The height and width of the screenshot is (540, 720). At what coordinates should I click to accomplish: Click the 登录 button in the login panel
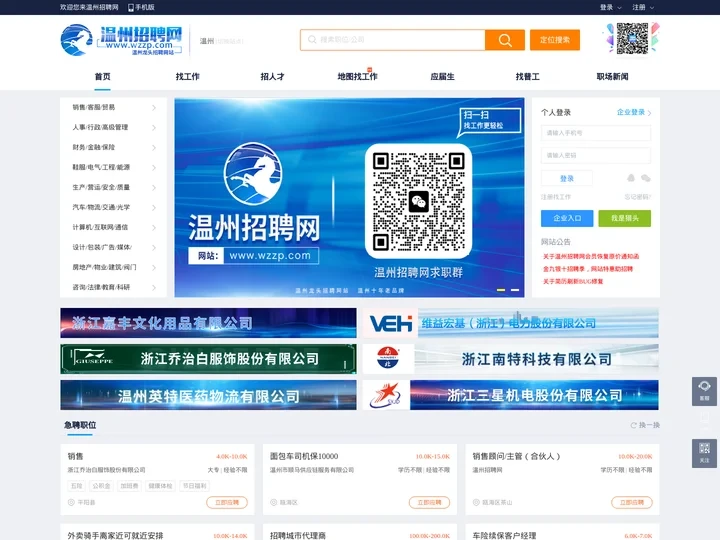click(x=567, y=178)
